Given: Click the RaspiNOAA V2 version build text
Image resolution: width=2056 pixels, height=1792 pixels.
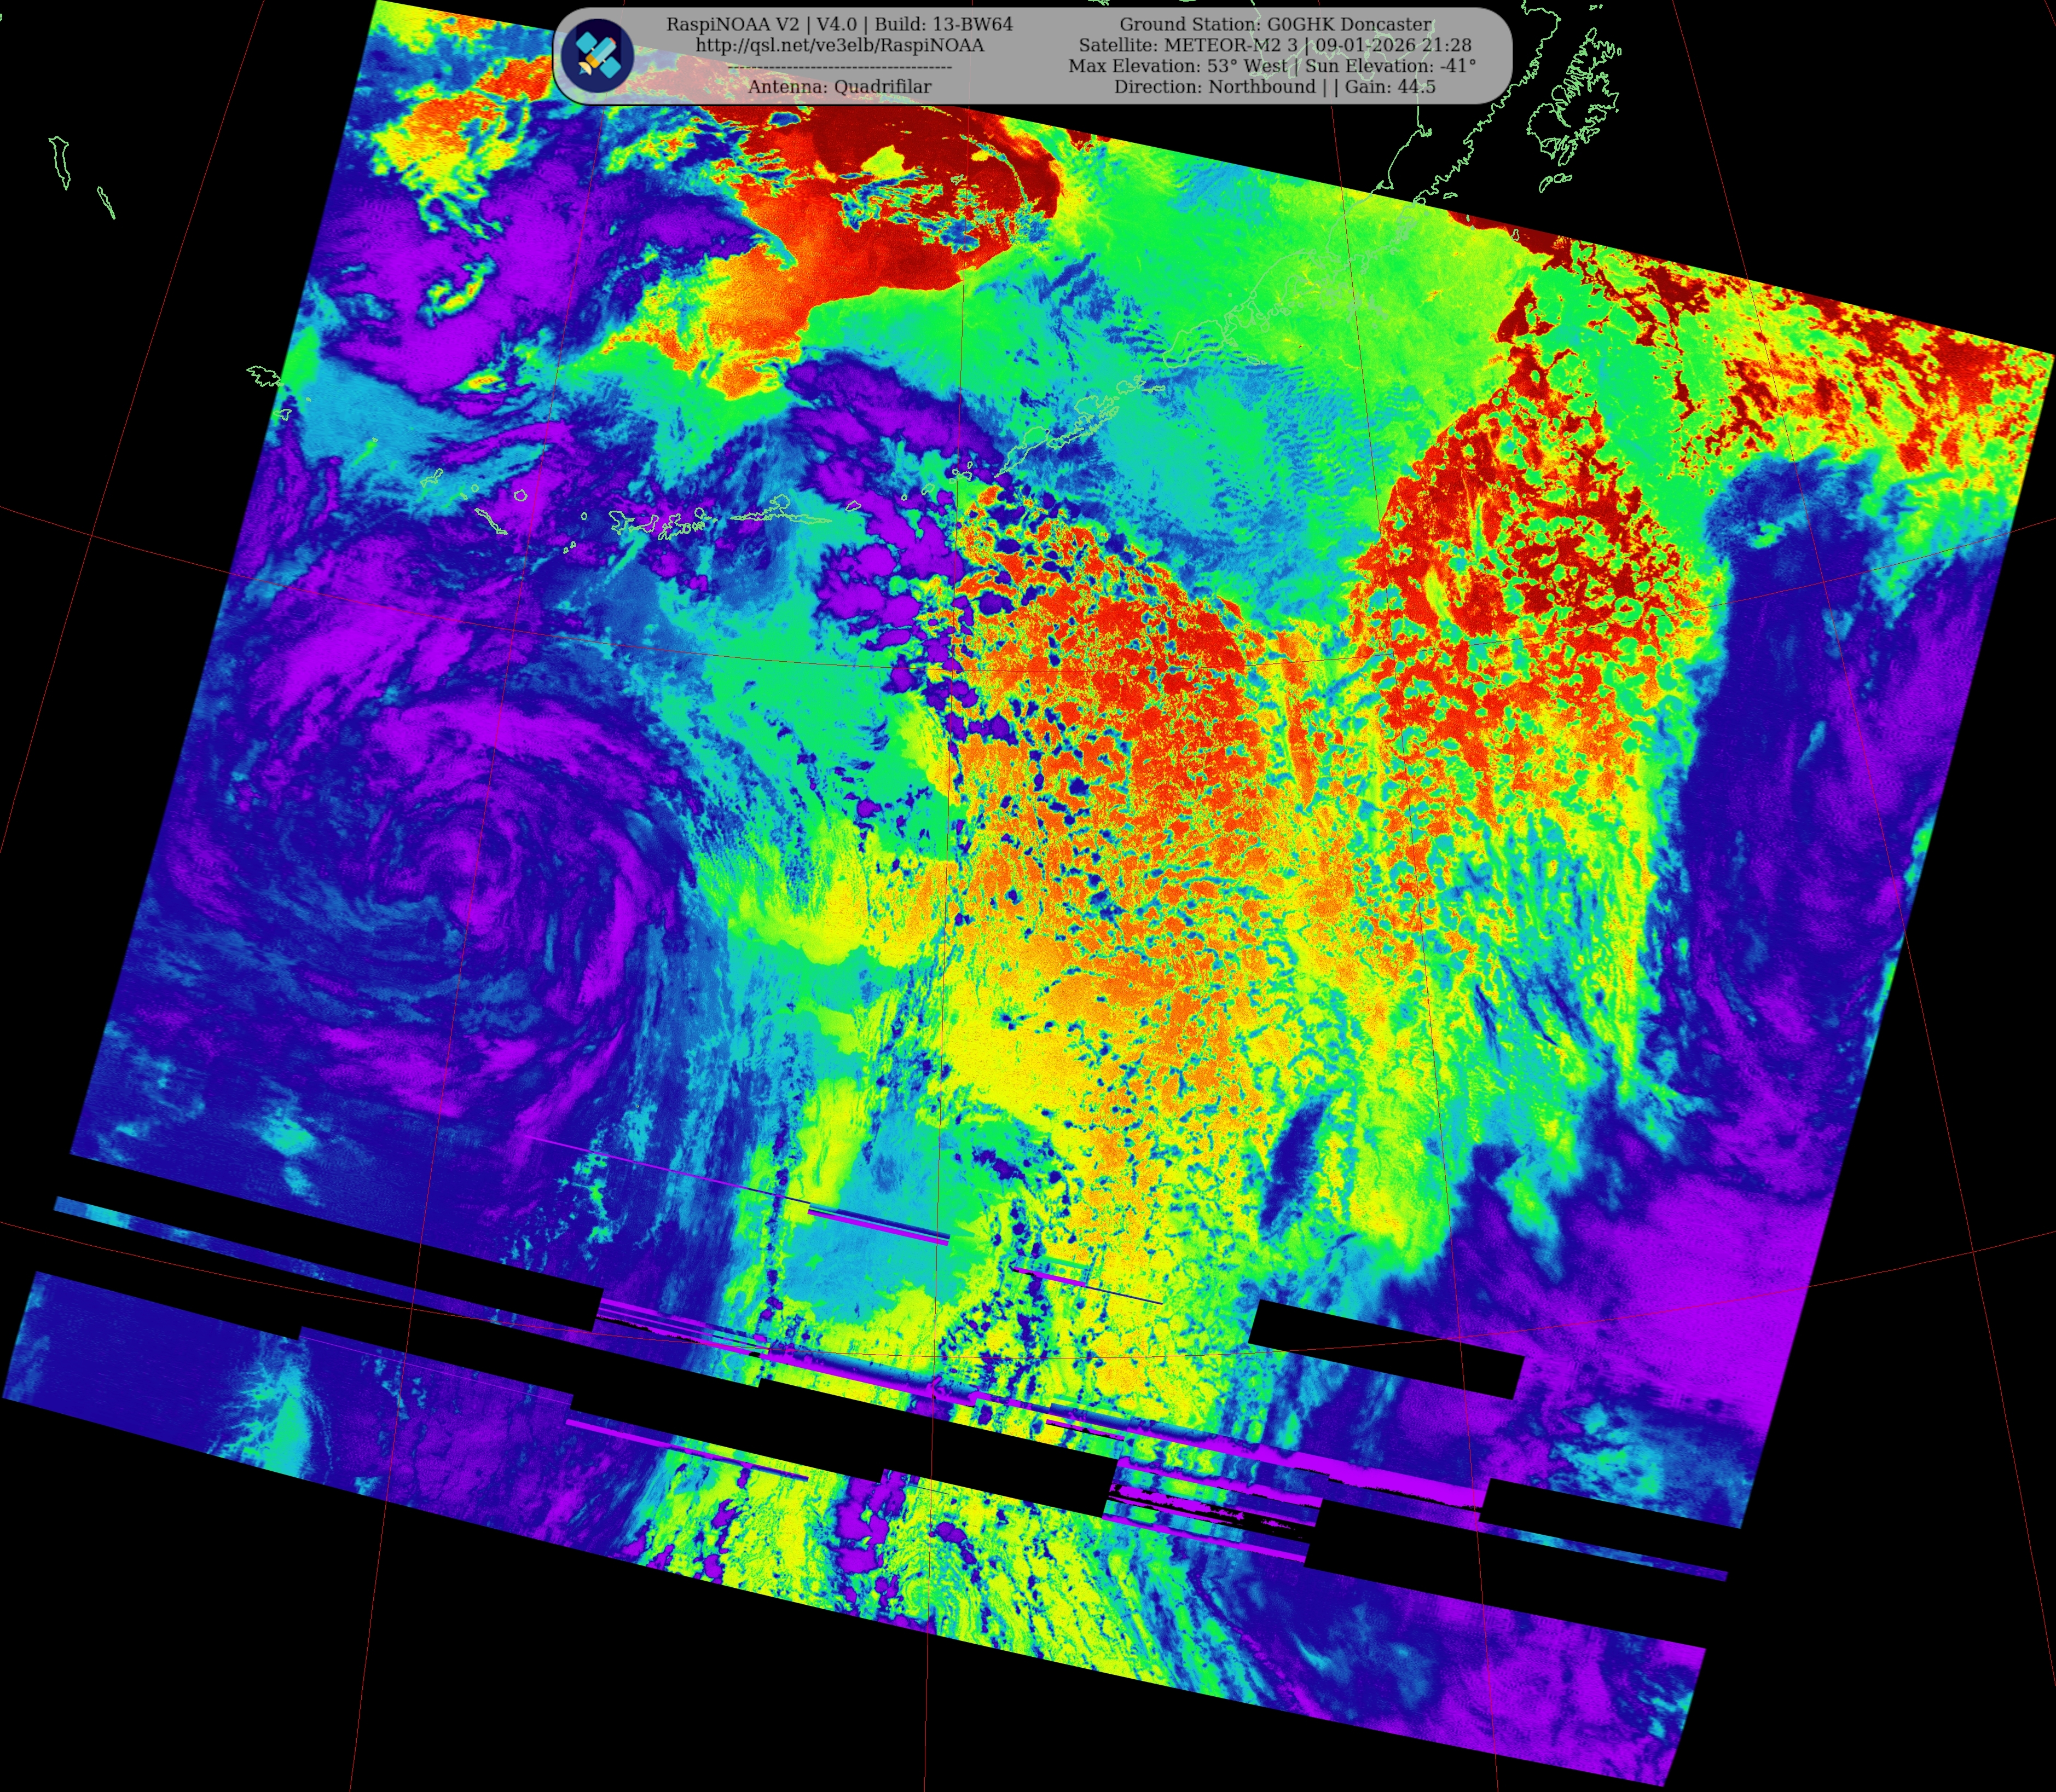Looking at the screenshot, I should click(839, 24).
